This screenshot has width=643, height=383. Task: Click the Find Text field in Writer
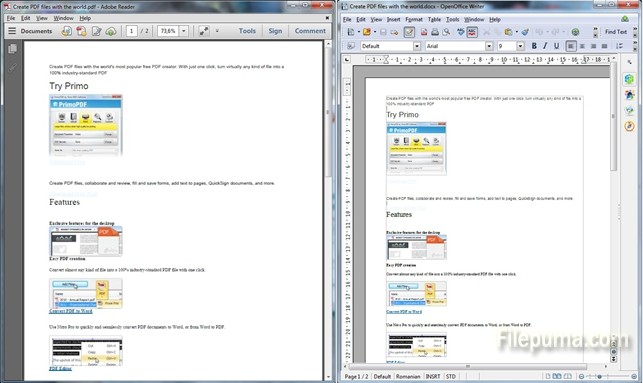click(616, 32)
